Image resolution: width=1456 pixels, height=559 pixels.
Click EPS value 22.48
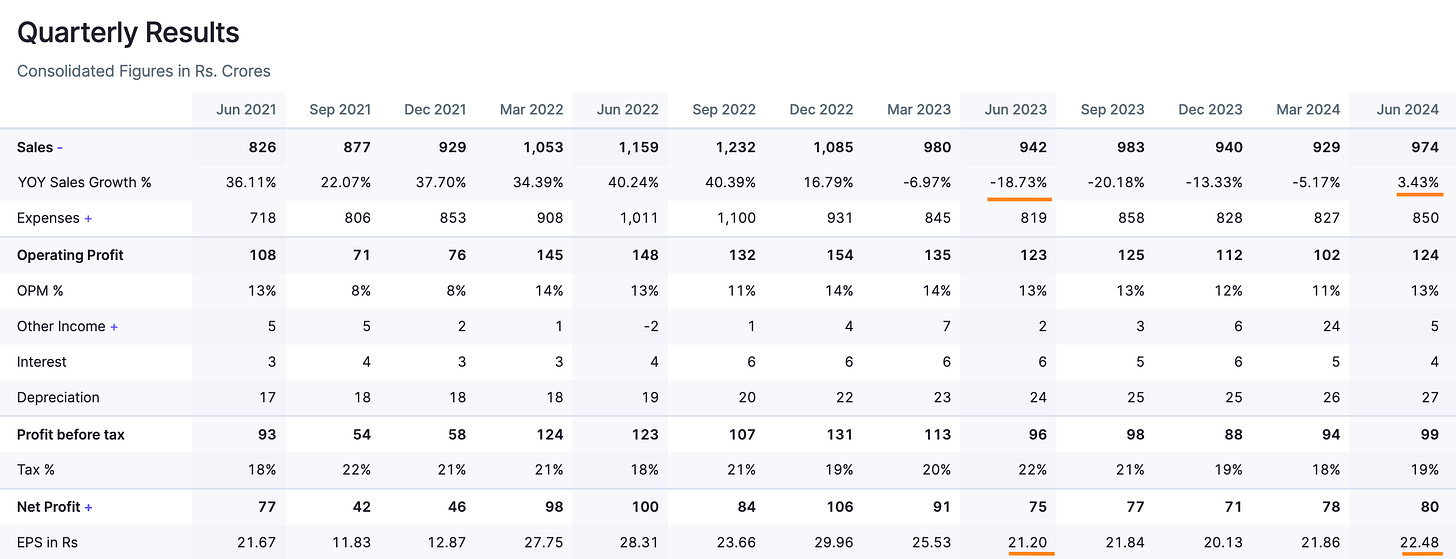coord(1420,542)
